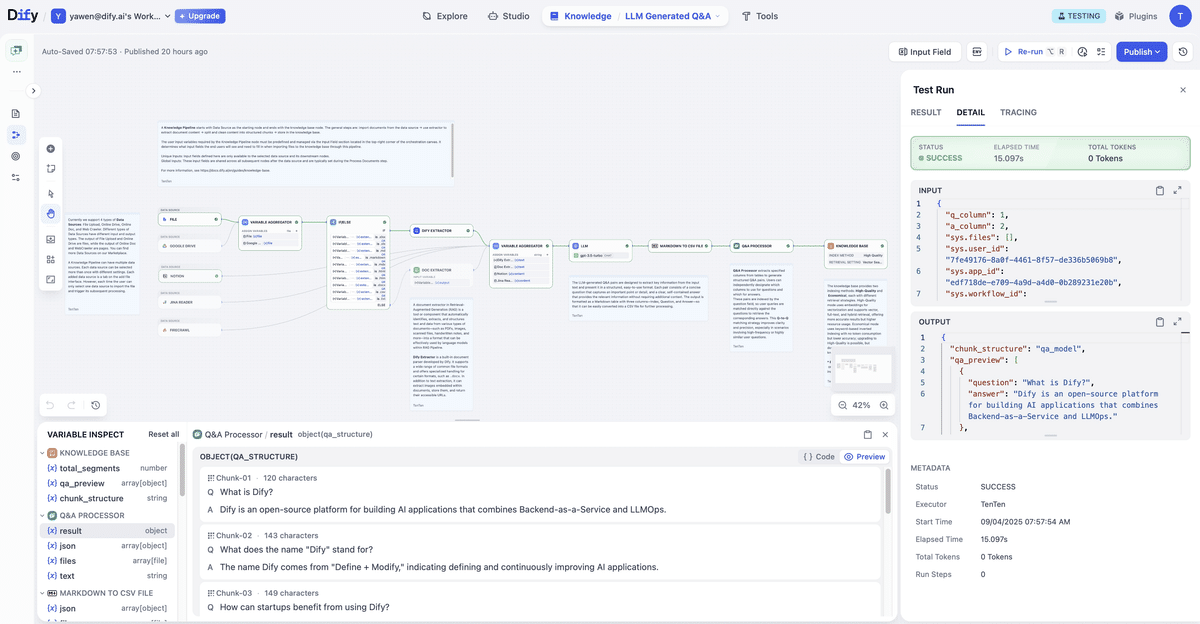
Task: Enable Preview mode with the eye toggle
Action: pos(863,456)
